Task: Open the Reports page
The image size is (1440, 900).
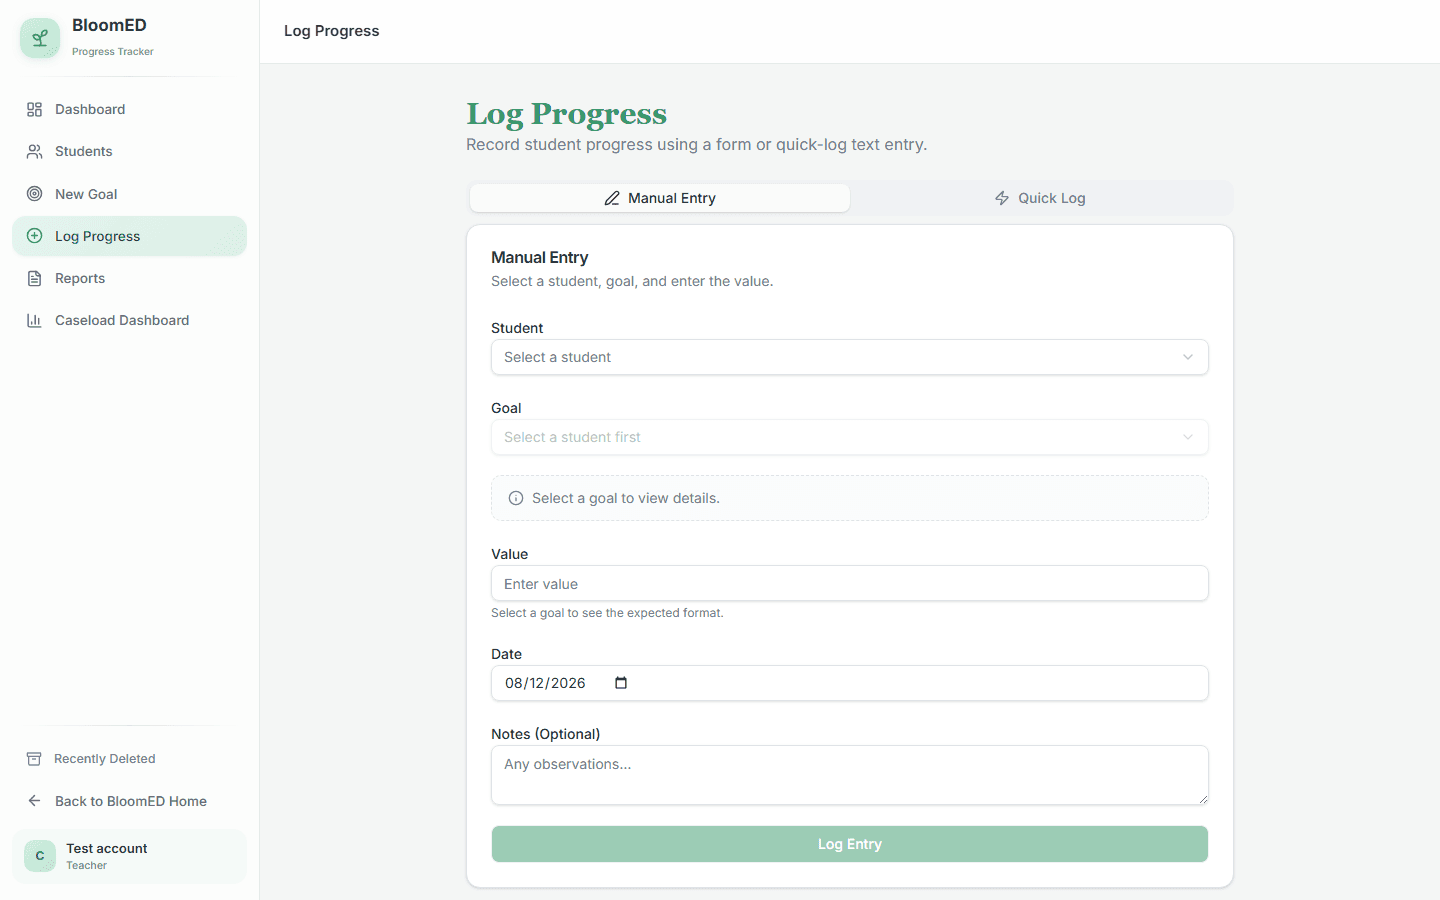Action: point(129,278)
